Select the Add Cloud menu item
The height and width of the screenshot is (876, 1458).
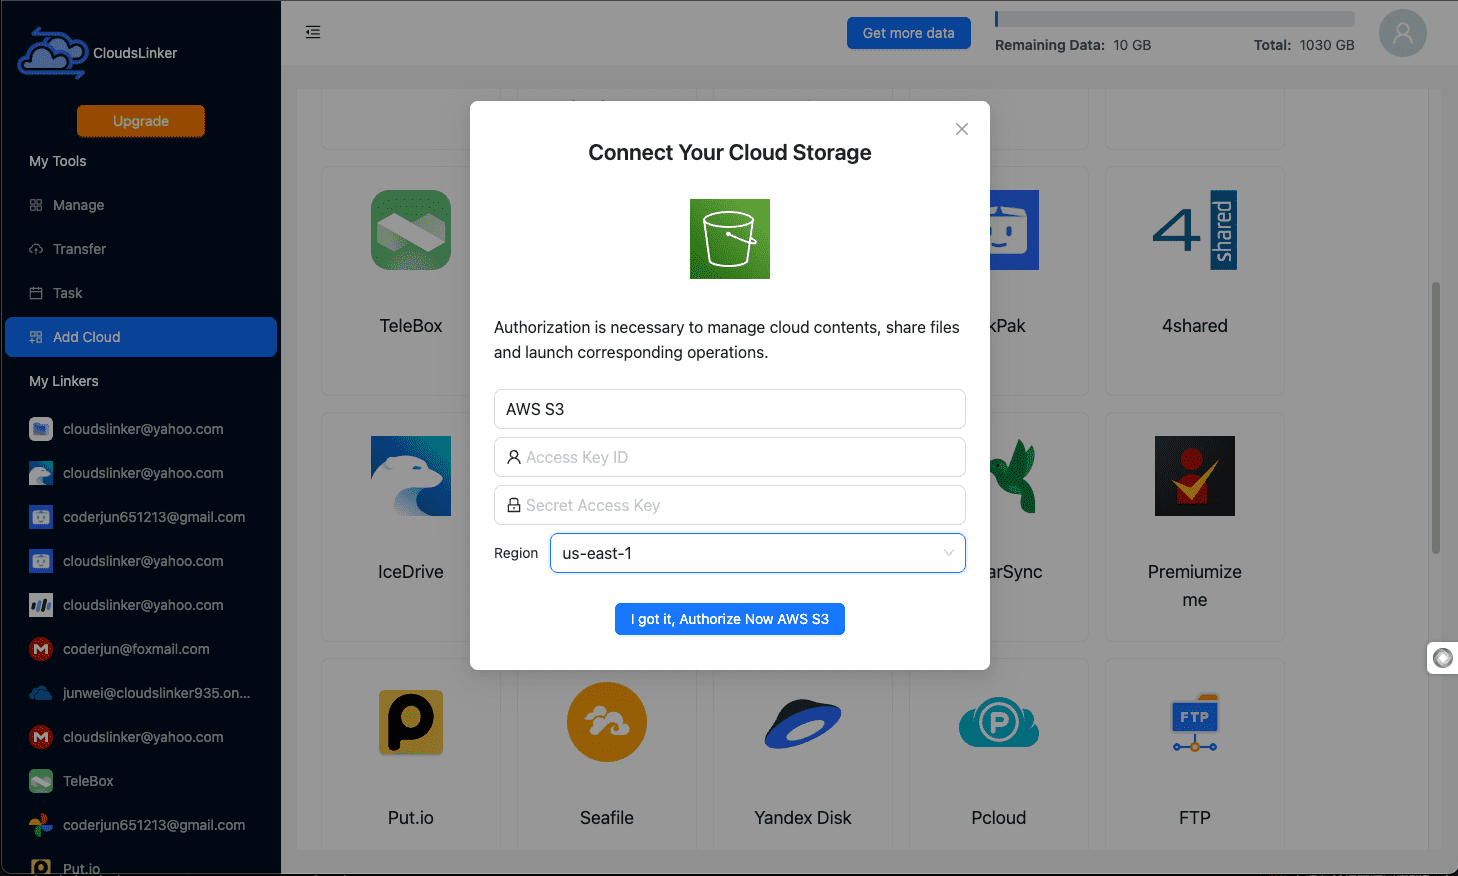click(x=141, y=337)
